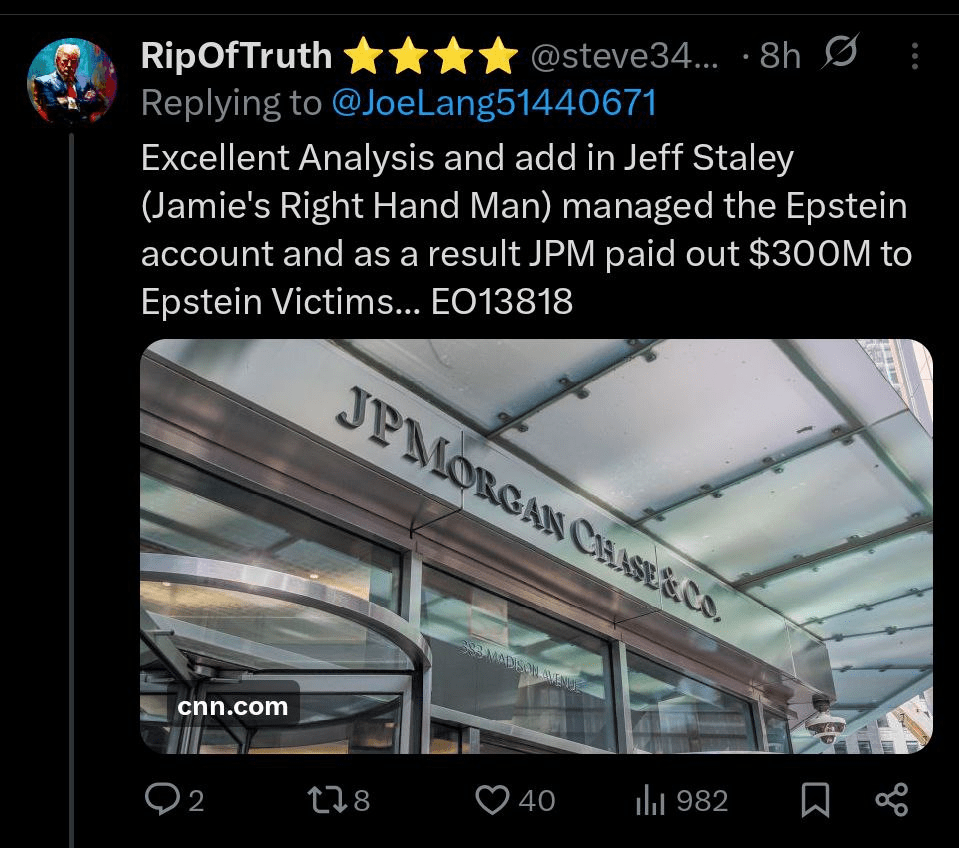Click the share icon
The image size is (959, 848).
point(891,800)
